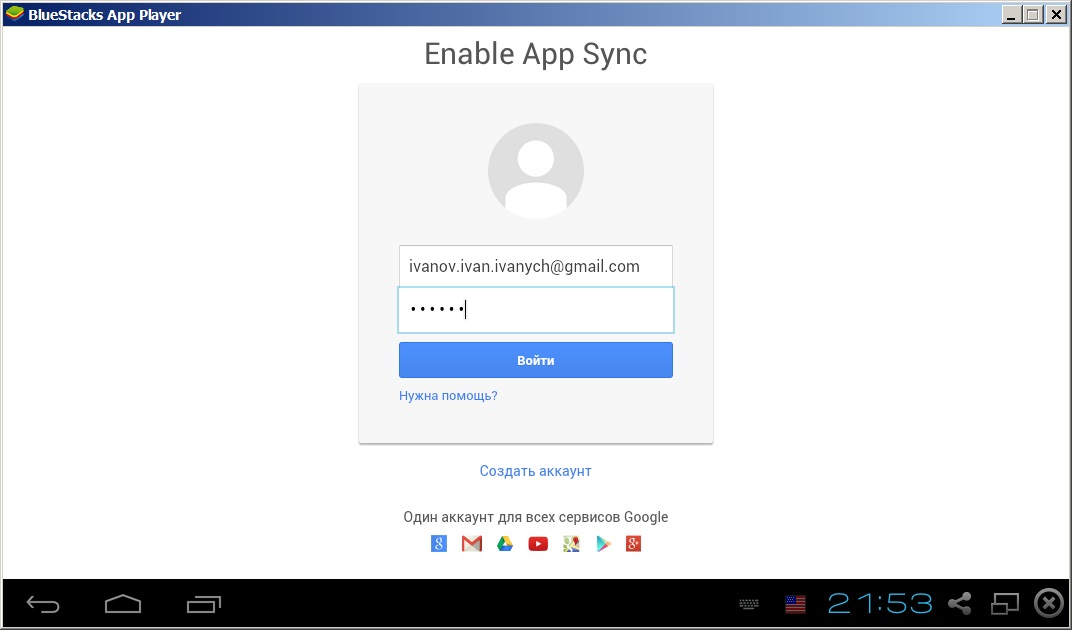Tap the Android home icon
The width and height of the screenshot is (1072, 630).
pos(123,604)
